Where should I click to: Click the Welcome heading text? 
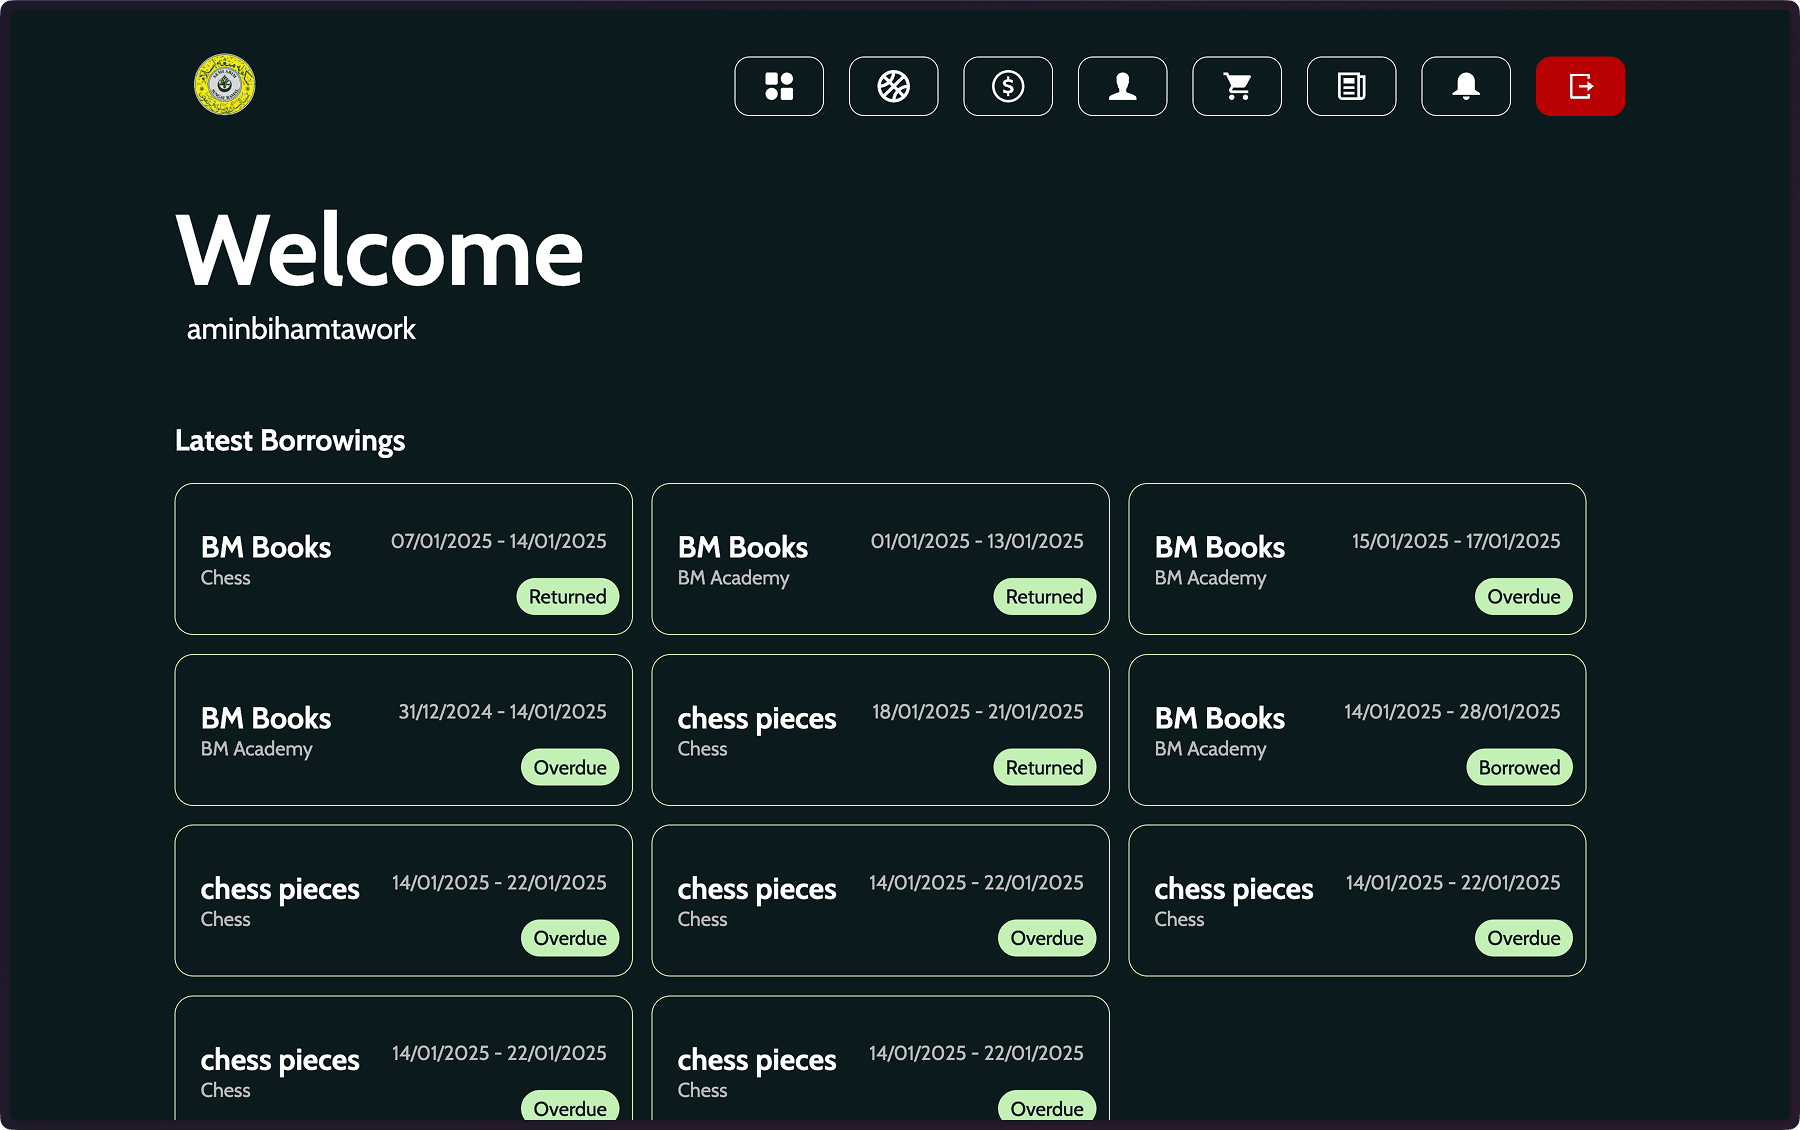pos(380,251)
